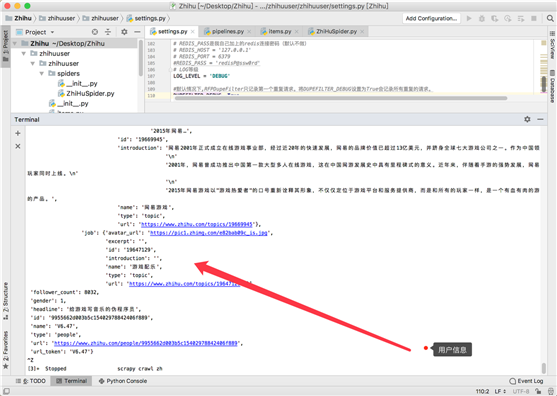Collapse the Zhihu root folder
Viewport: 557px width, 396px height.
pos(15,43)
